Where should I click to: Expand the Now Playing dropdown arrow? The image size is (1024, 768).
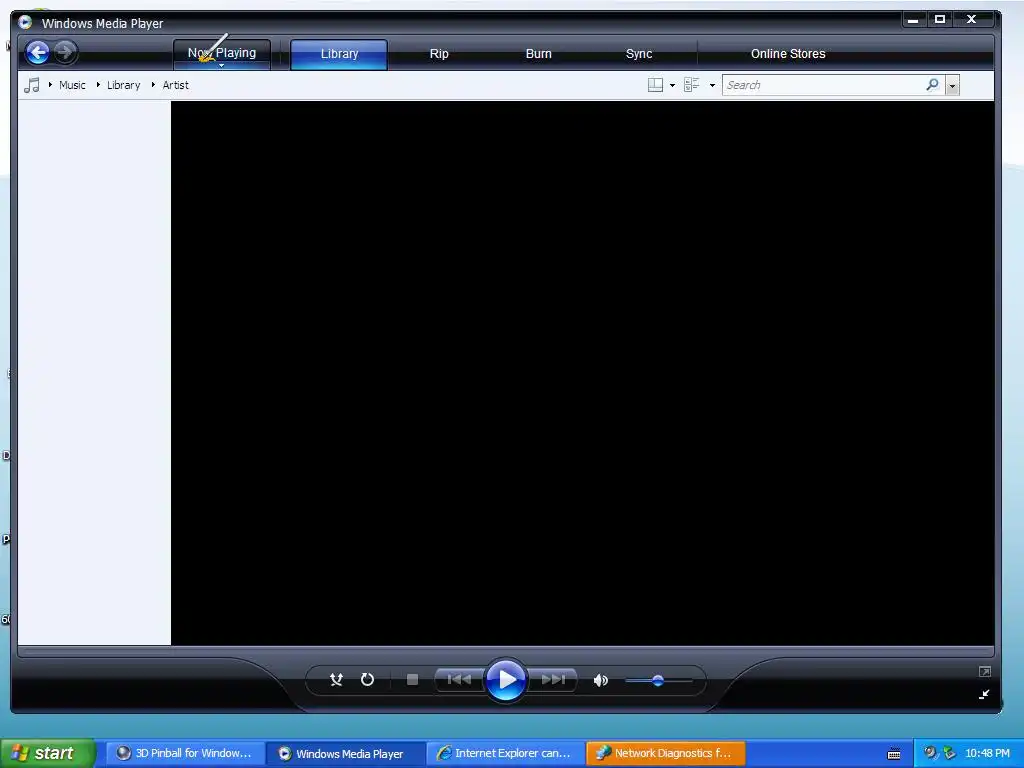(x=221, y=65)
